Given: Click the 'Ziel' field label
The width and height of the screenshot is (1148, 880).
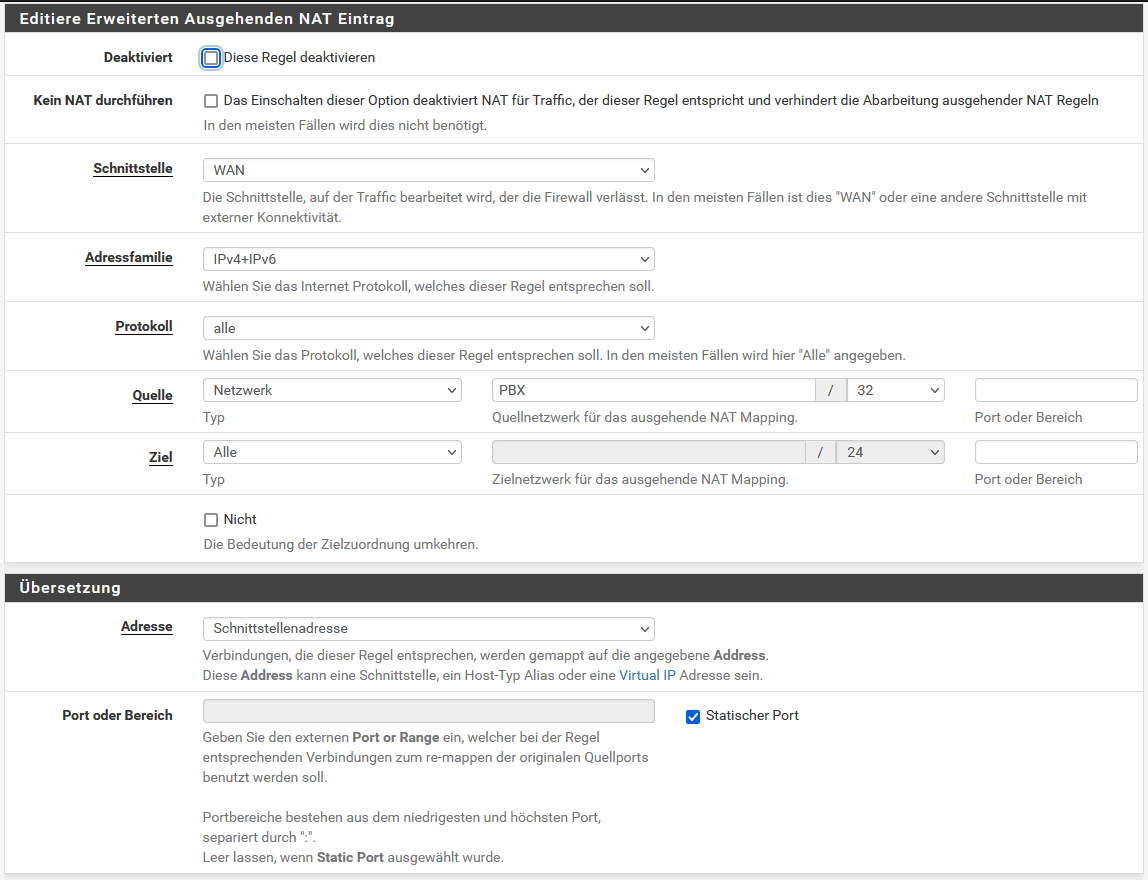Looking at the screenshot, I should [160, 458].
